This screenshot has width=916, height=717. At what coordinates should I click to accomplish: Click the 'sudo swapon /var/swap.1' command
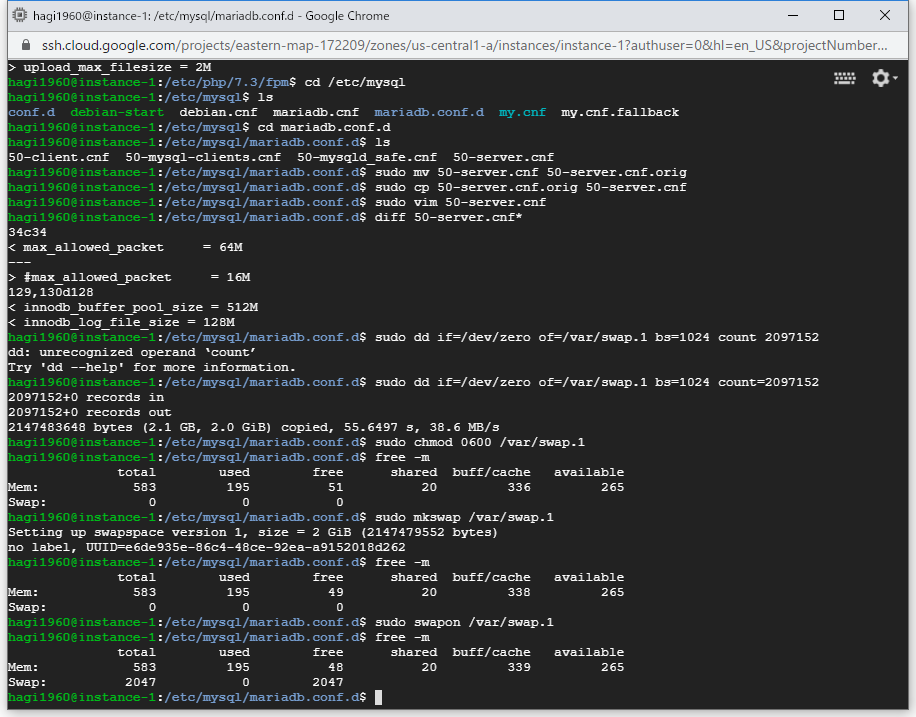click(464, 622)
